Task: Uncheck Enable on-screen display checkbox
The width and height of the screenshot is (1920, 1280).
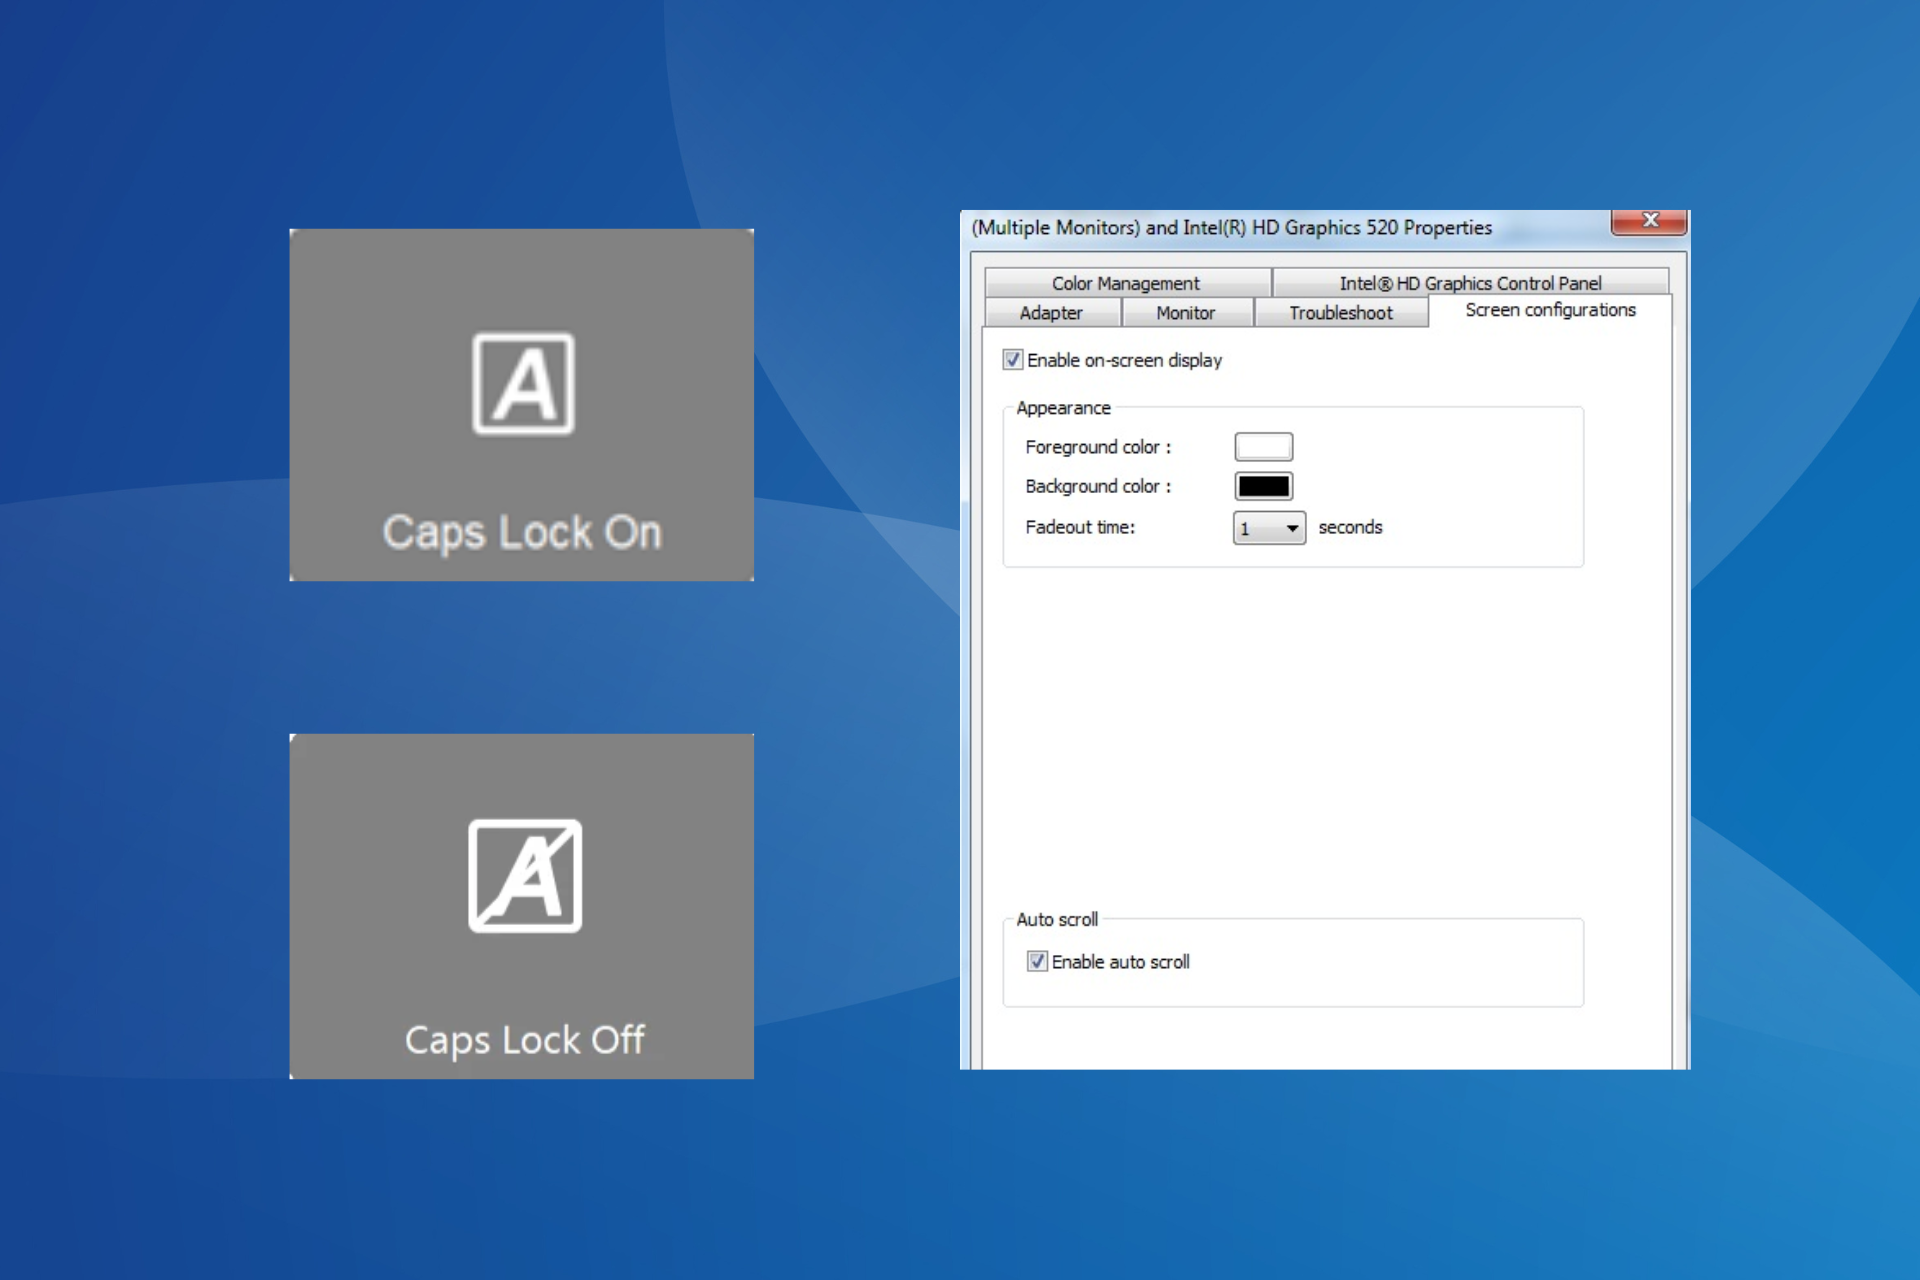Action: (1014, 360)
